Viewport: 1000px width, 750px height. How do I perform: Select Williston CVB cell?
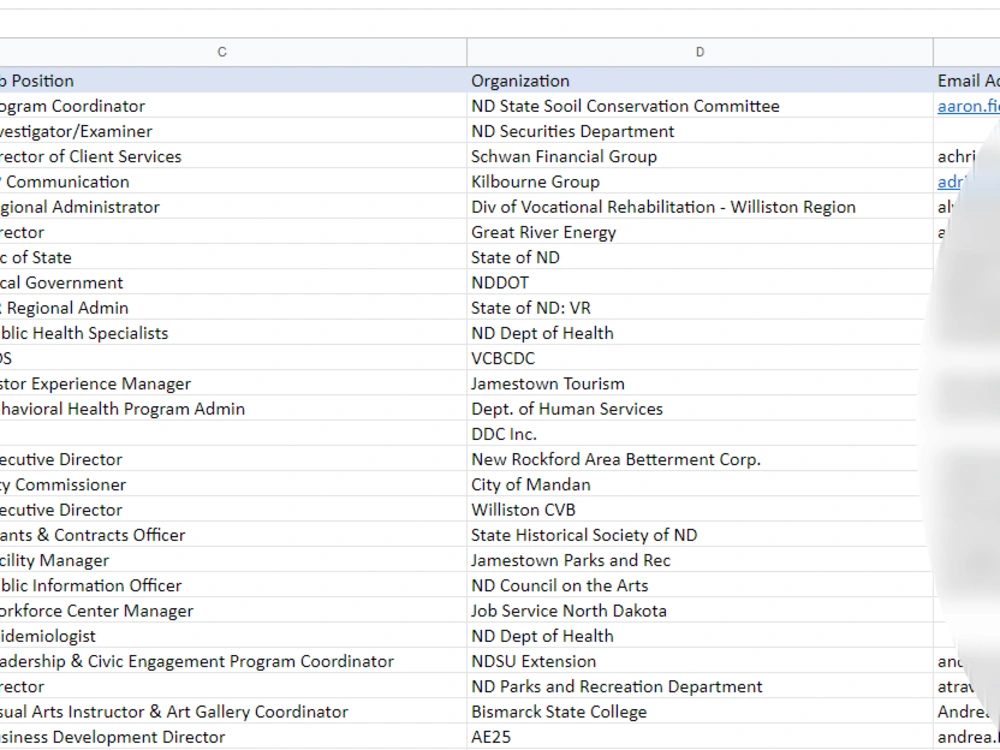700,510
